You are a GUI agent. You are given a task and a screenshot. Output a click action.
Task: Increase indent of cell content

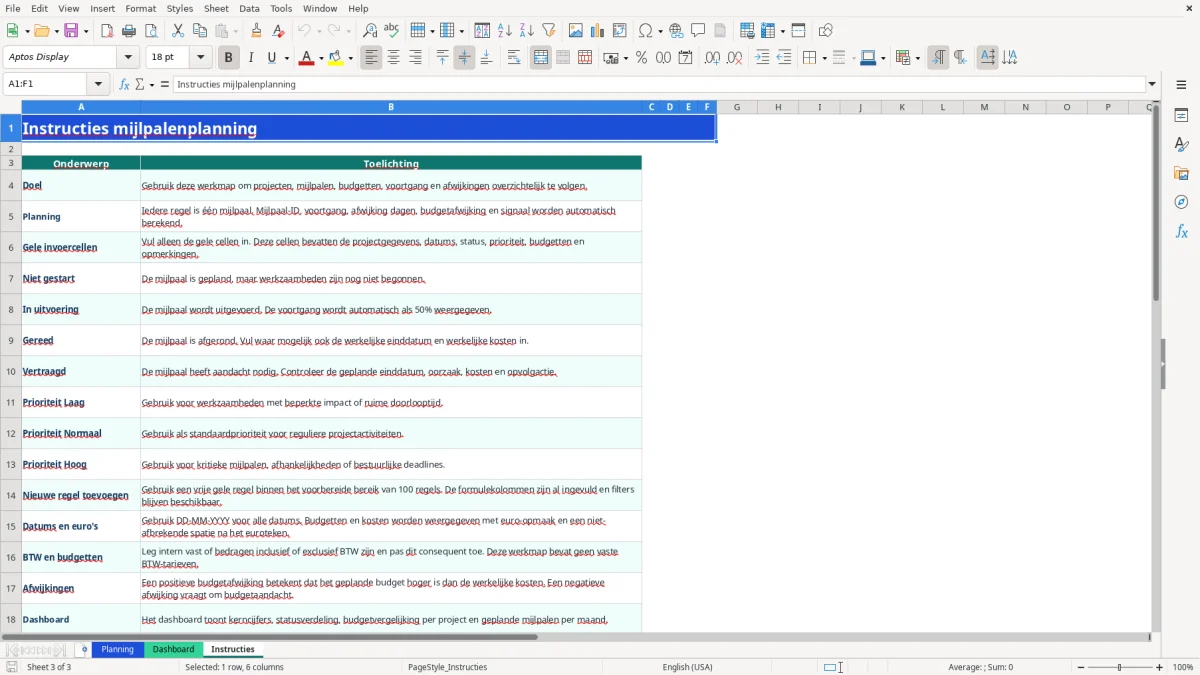[x=762, y=58]
